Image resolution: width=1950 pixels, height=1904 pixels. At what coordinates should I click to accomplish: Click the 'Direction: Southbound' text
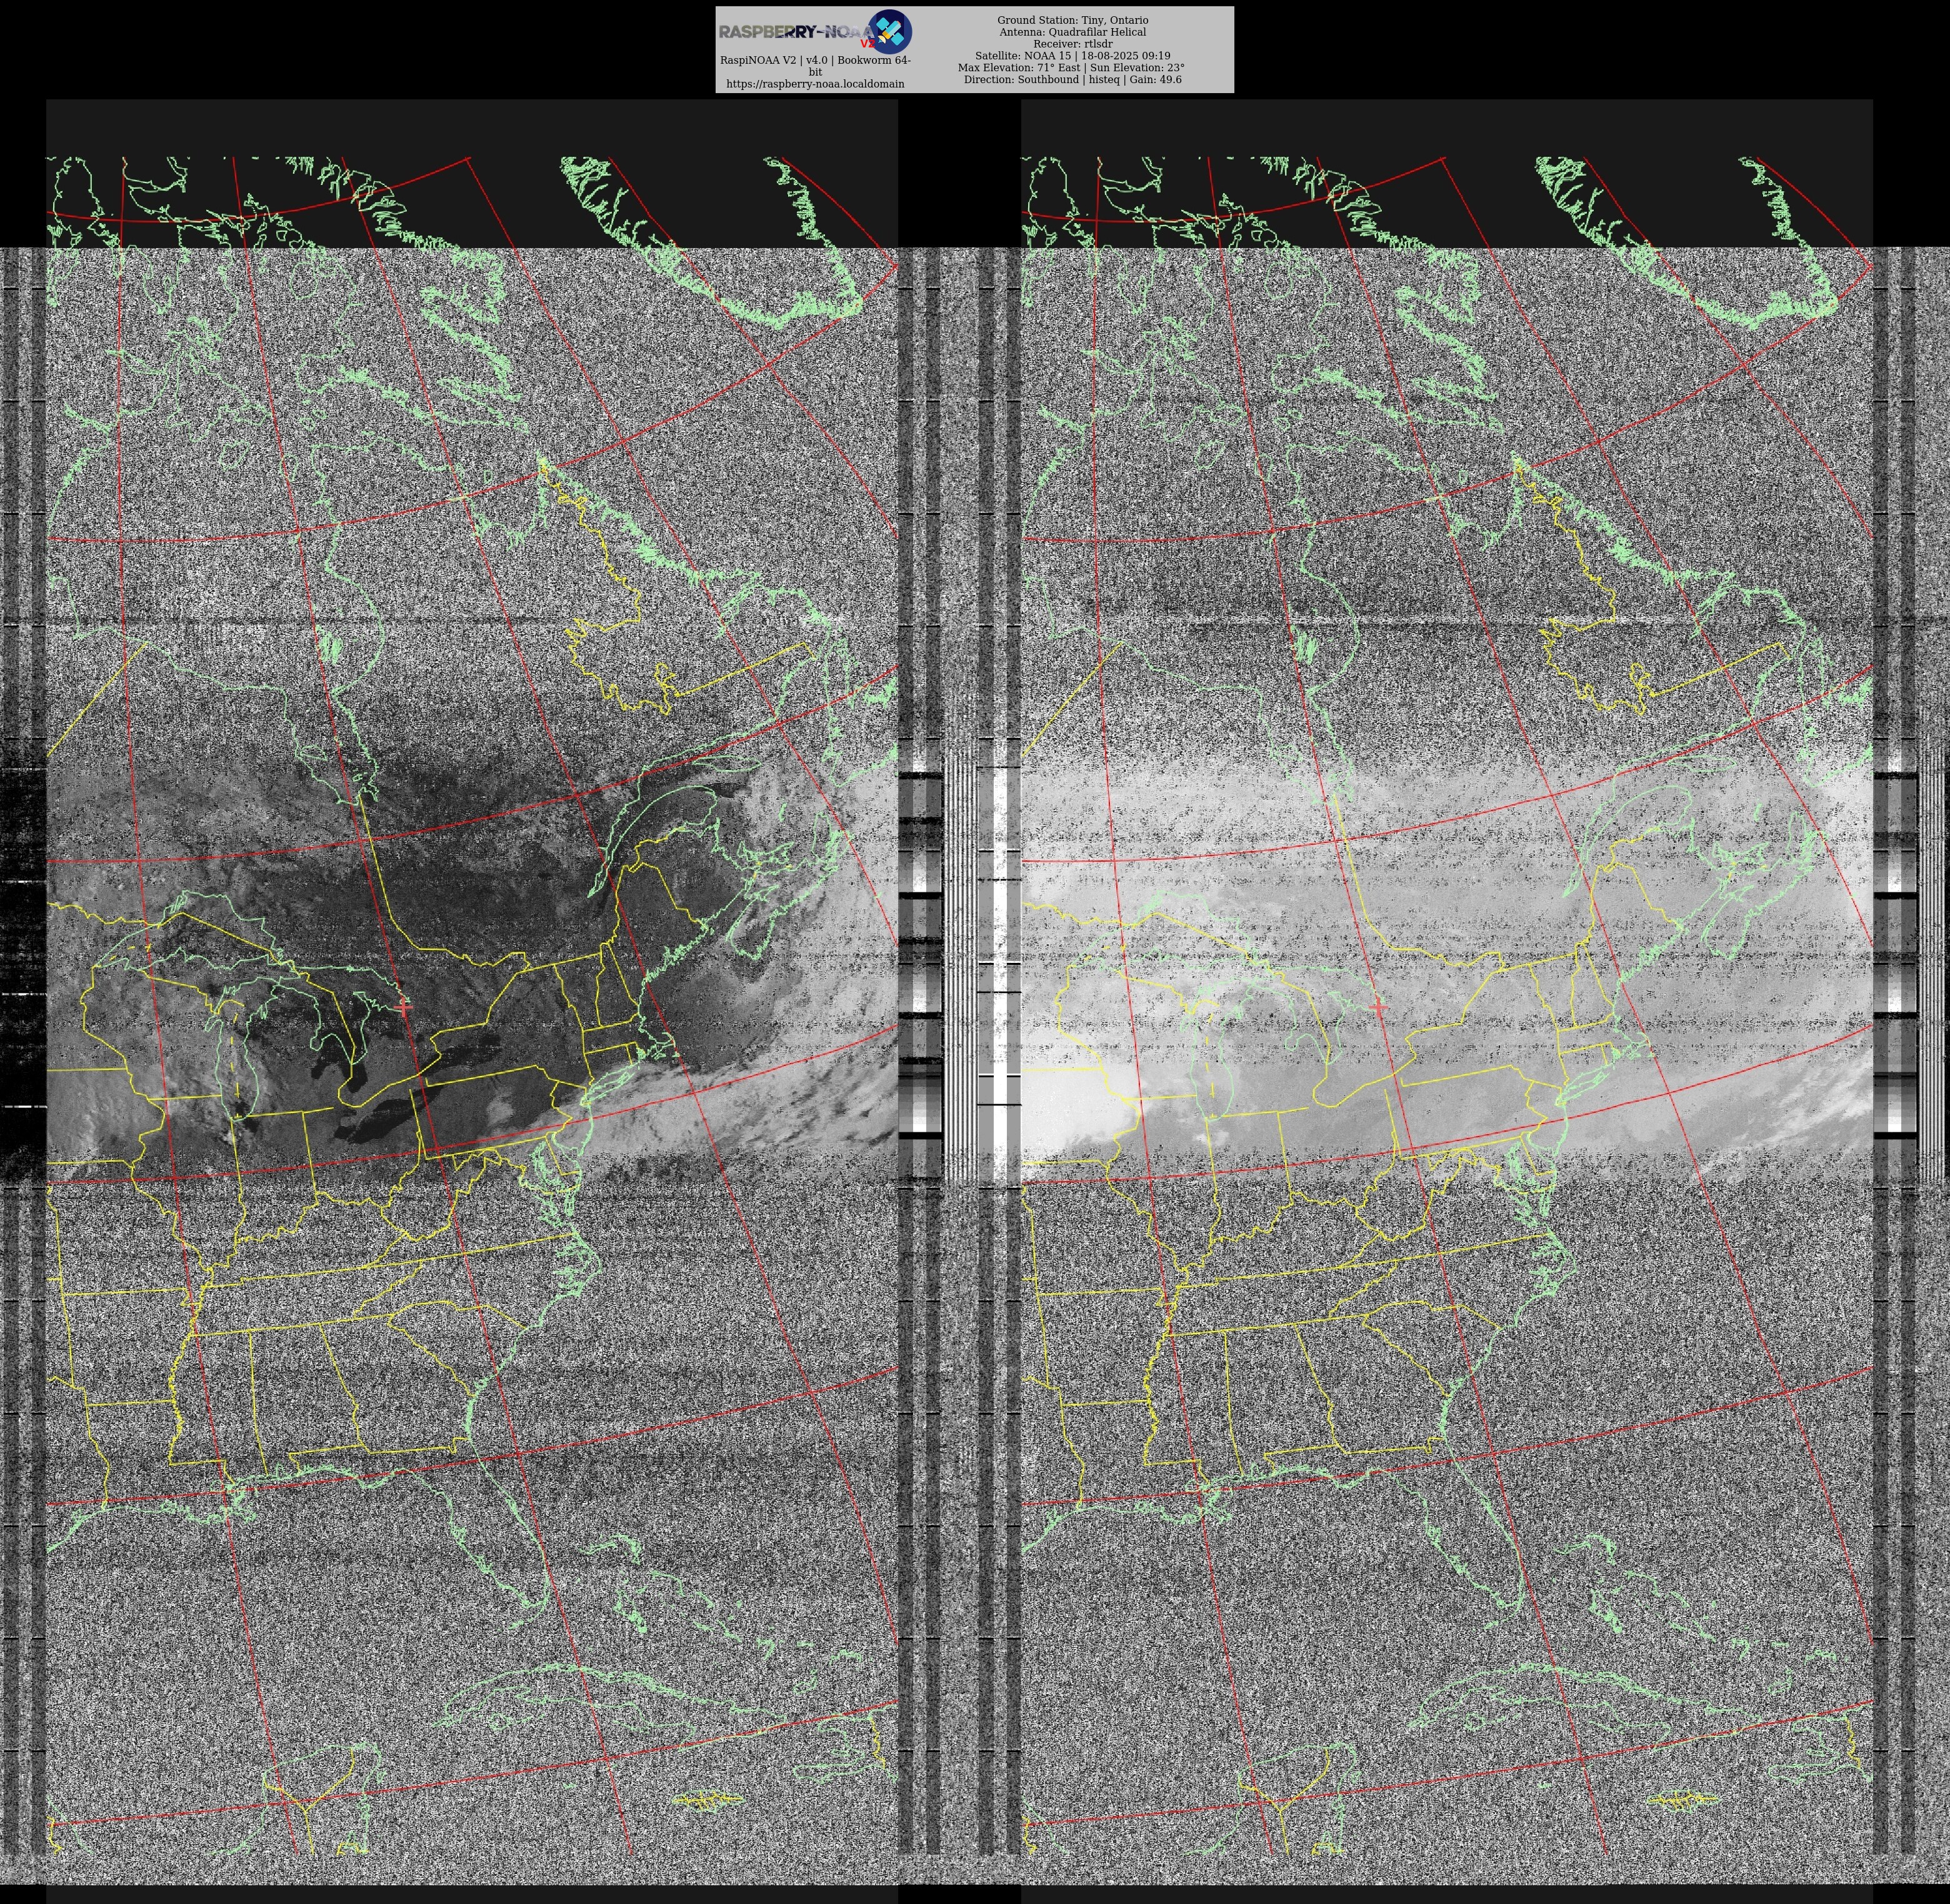[1022, 80]
